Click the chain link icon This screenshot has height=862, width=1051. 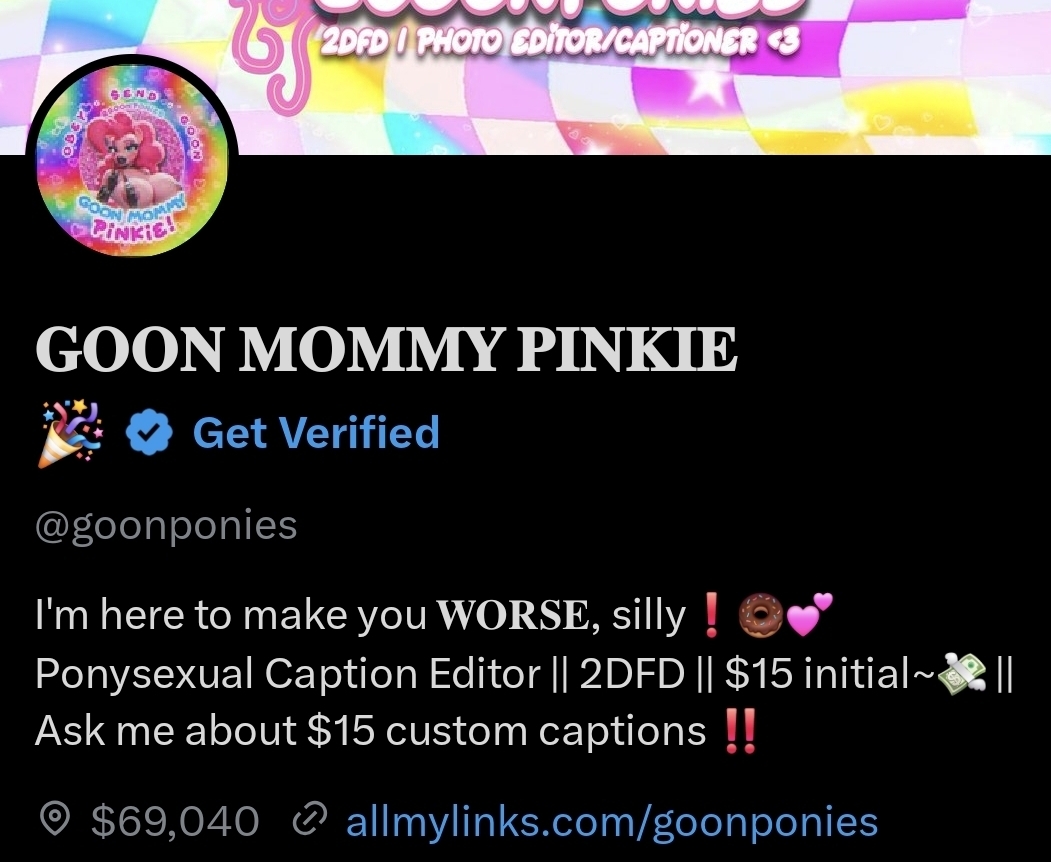(308, 822)
